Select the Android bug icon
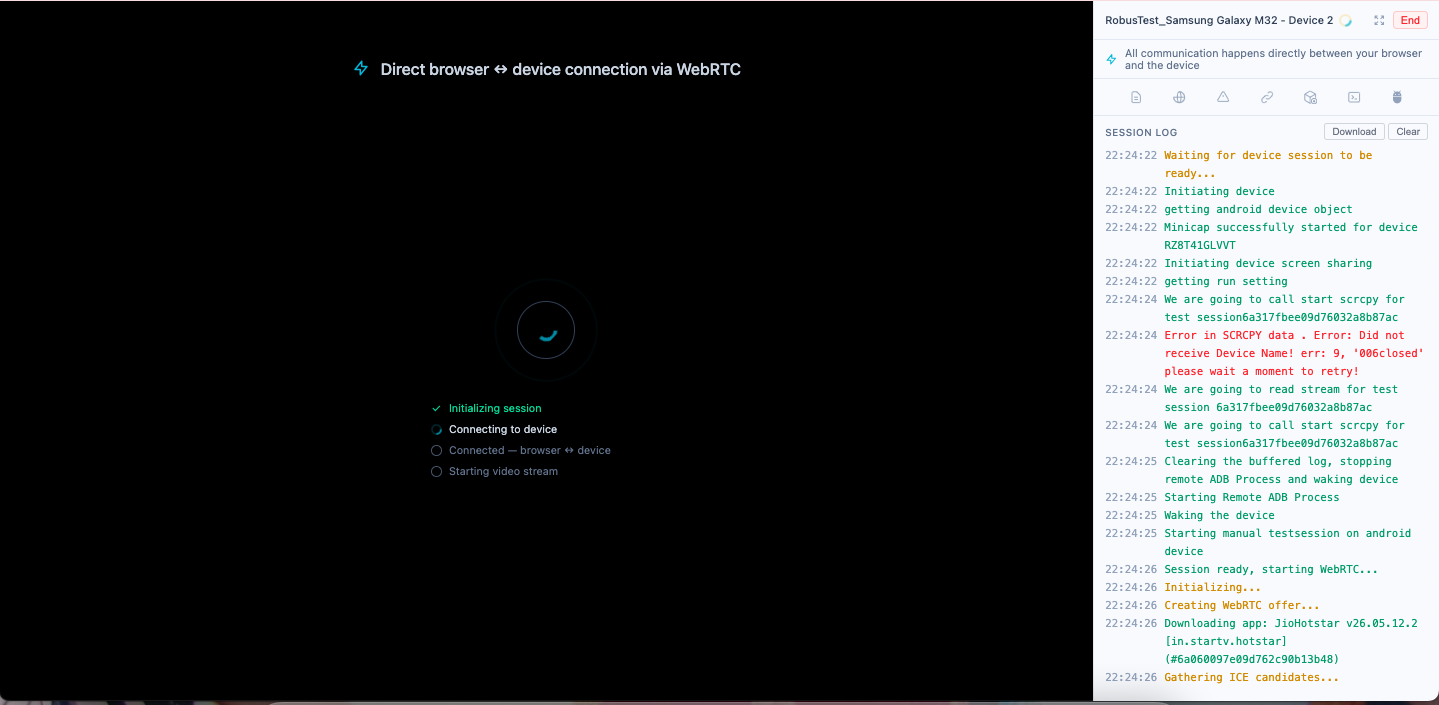 1398,98
